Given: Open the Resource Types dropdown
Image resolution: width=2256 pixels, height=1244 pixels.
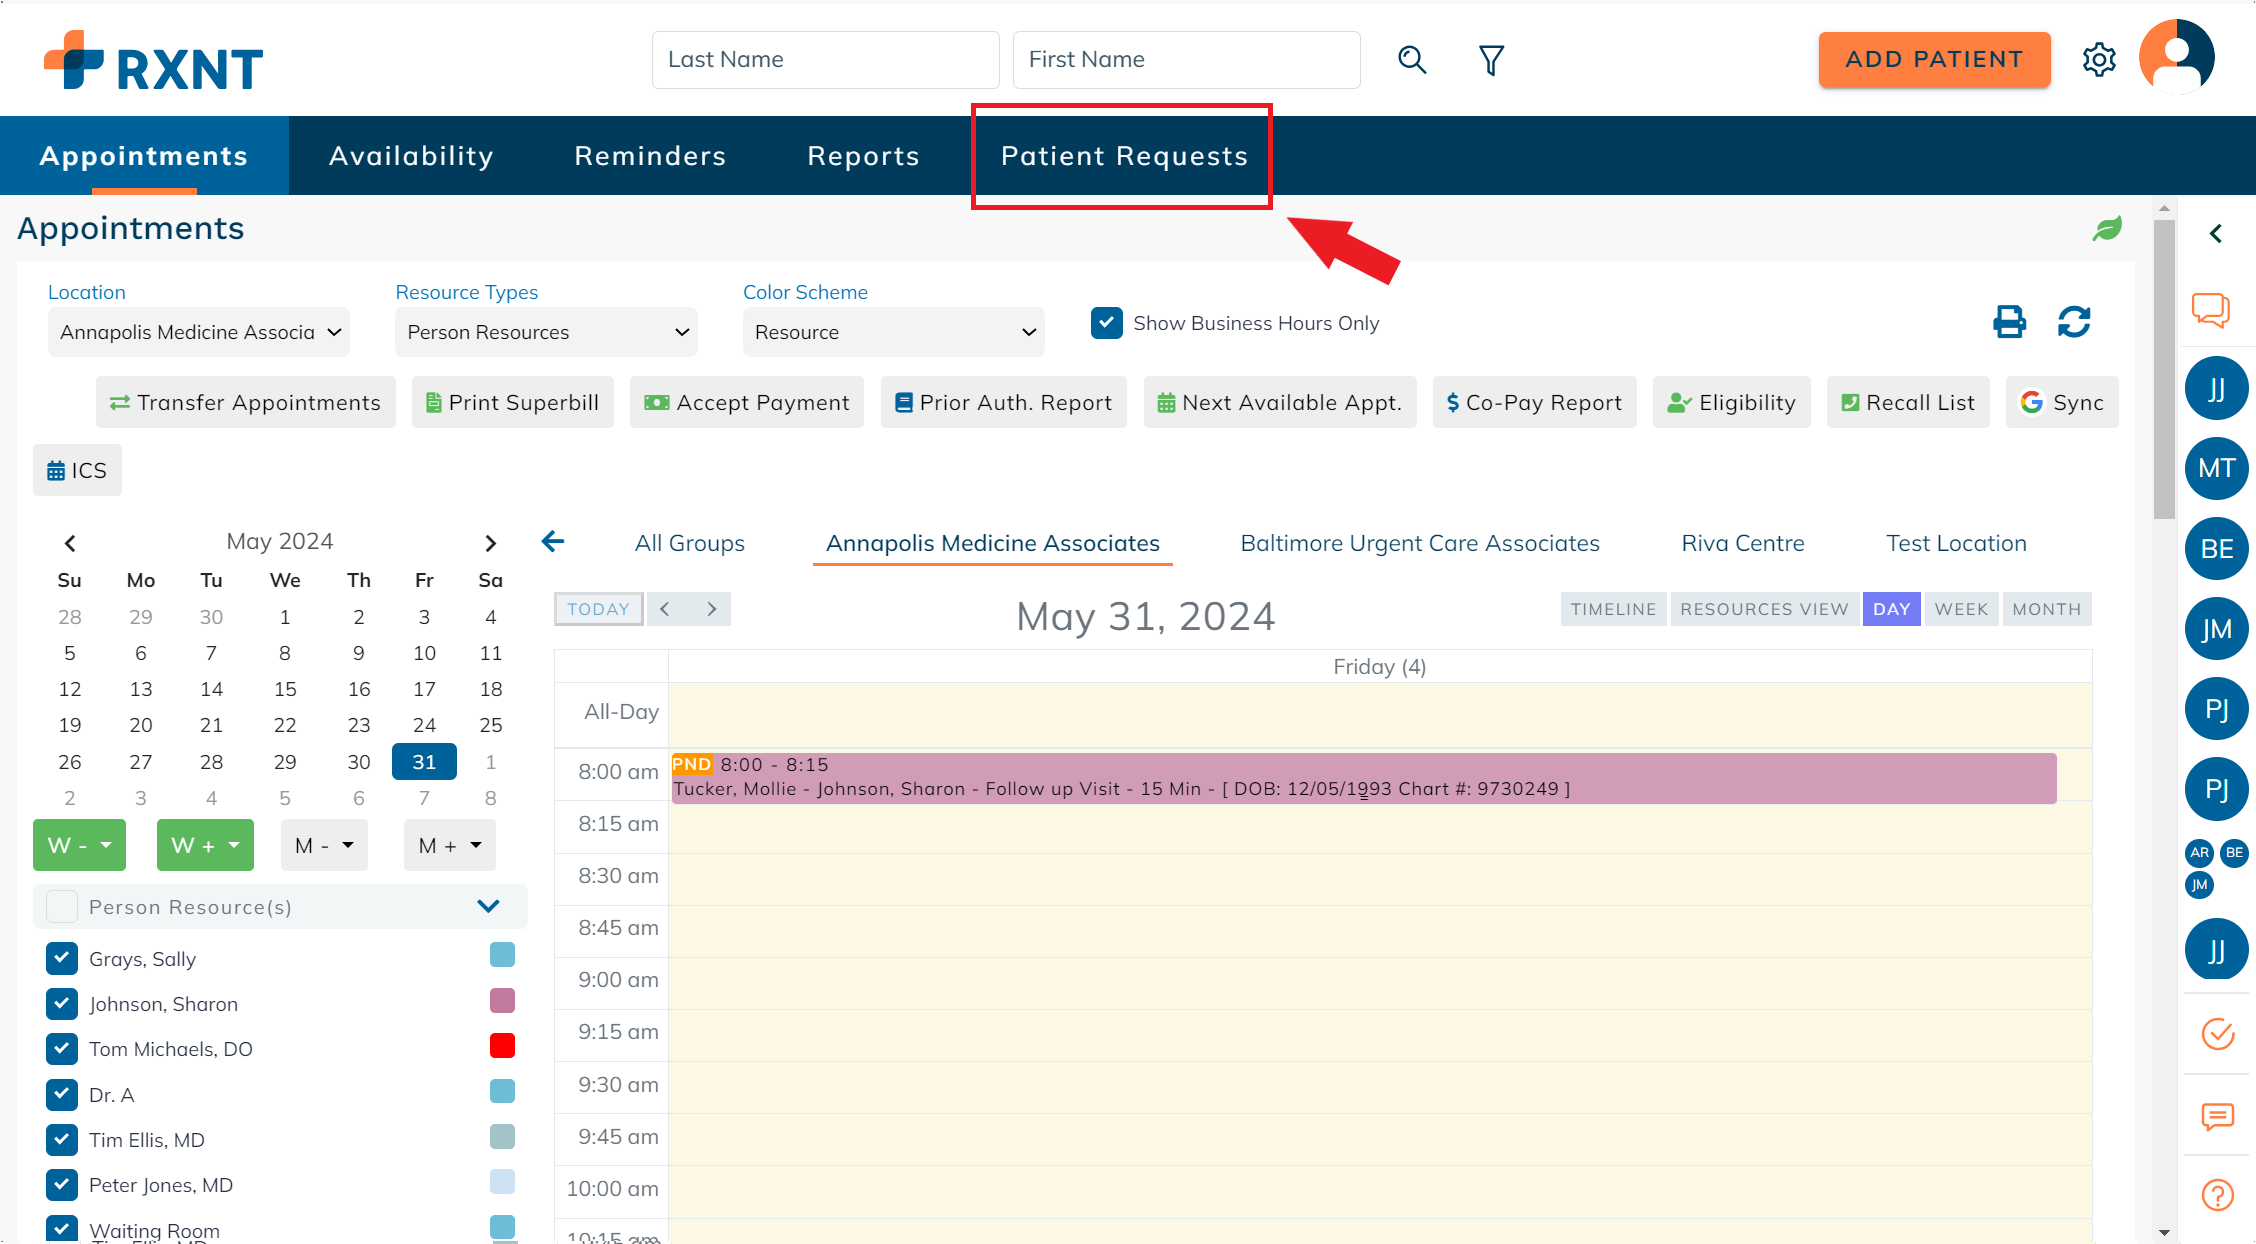Looking at the screenshot, I should point(546,332).
